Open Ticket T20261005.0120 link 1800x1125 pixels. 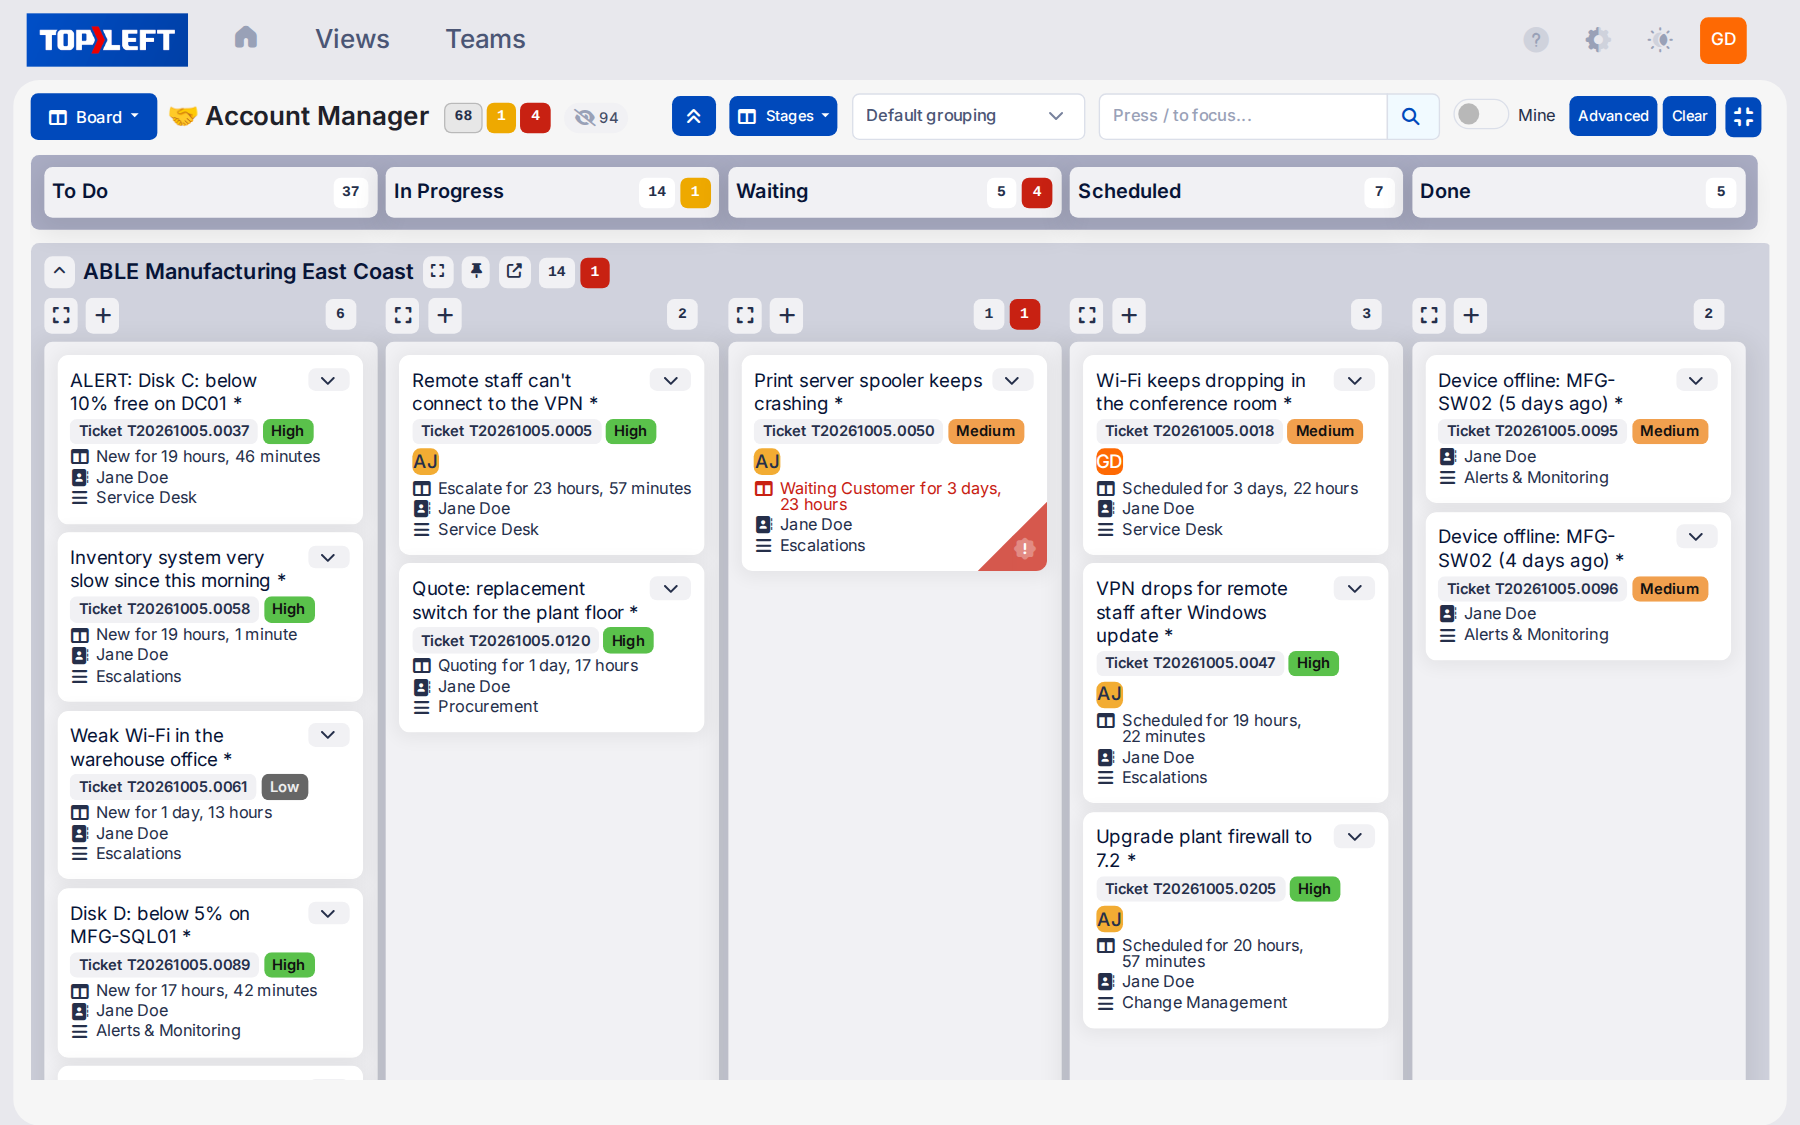505,641
